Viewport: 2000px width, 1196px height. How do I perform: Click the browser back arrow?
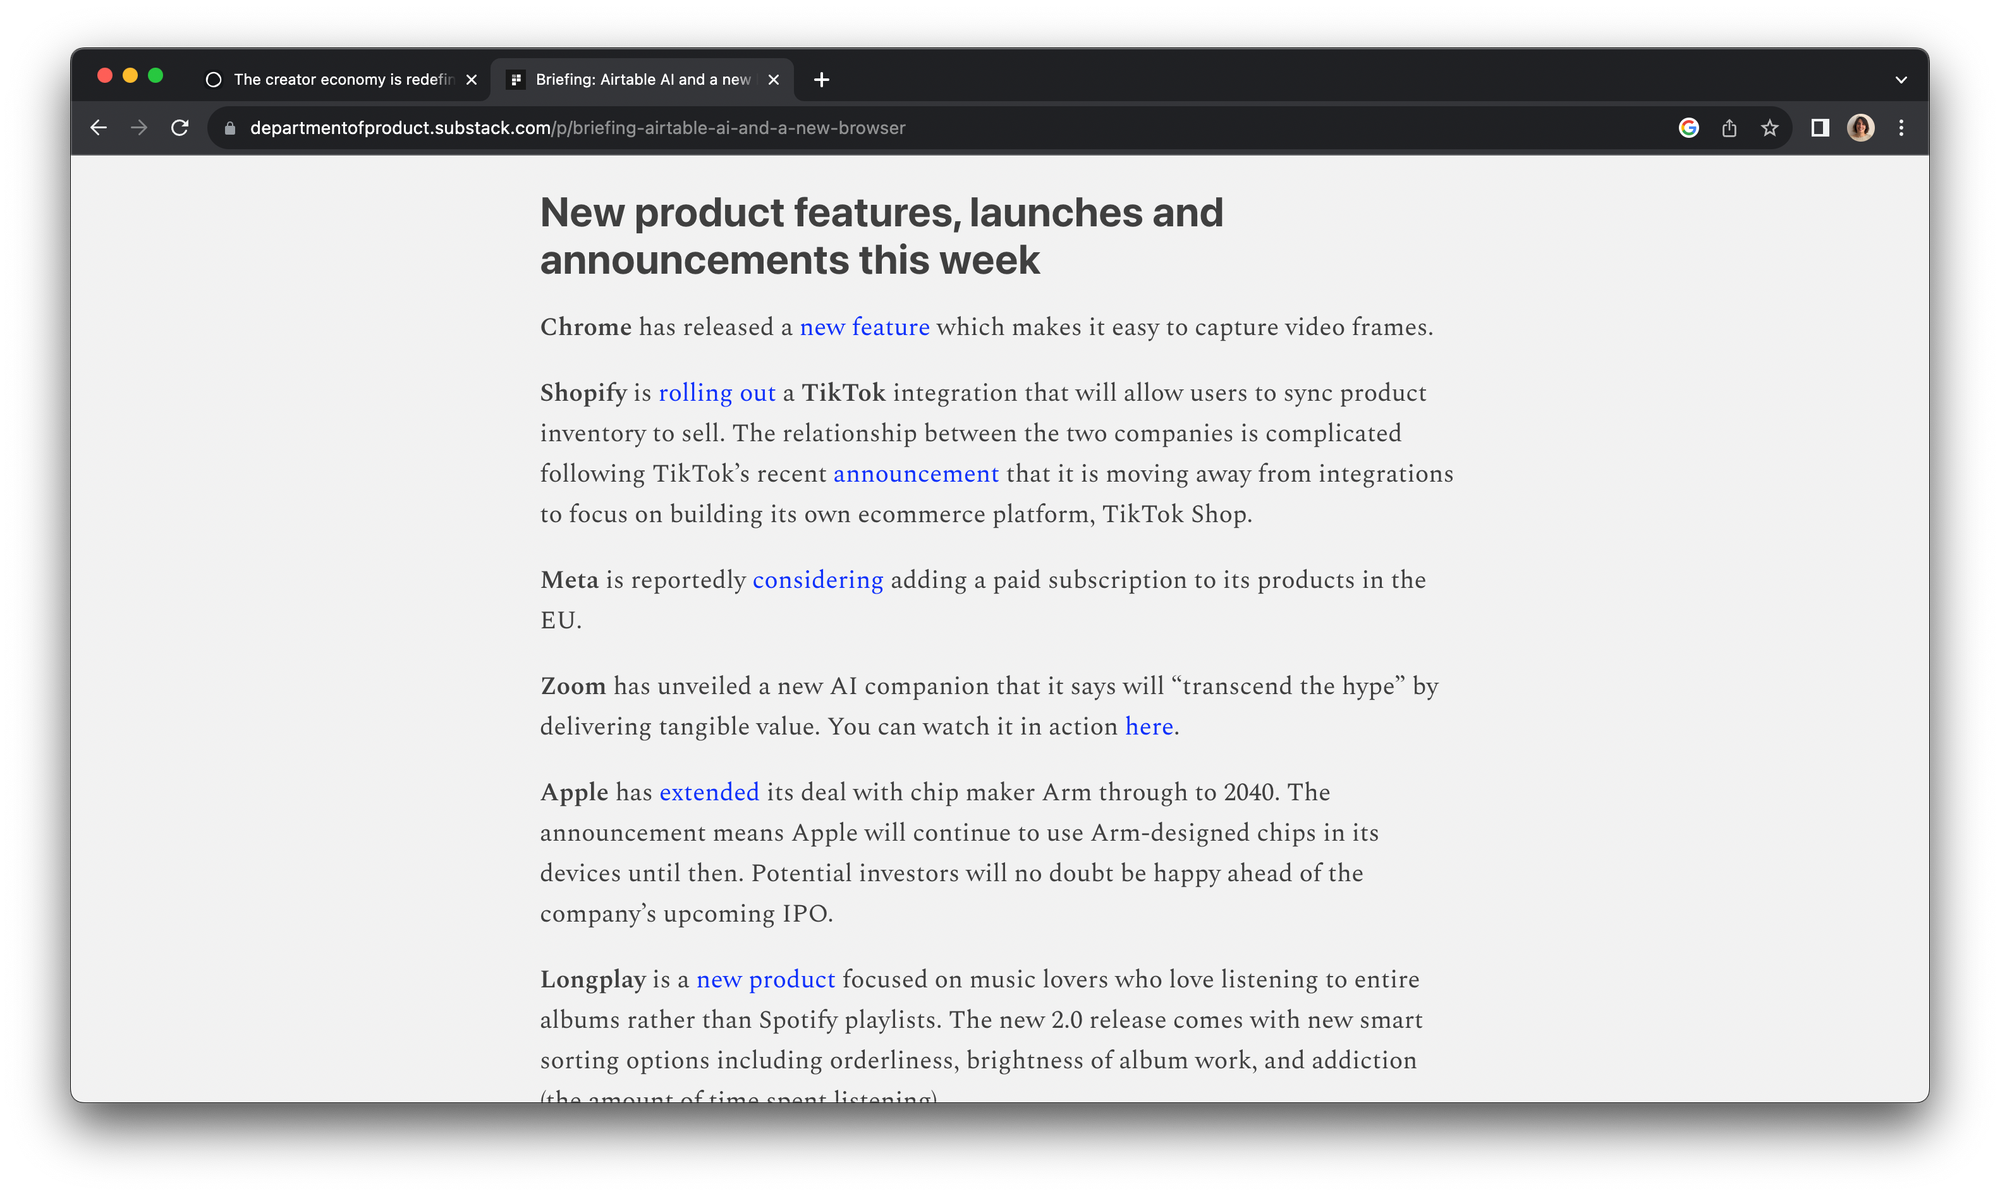click(98, 128)
